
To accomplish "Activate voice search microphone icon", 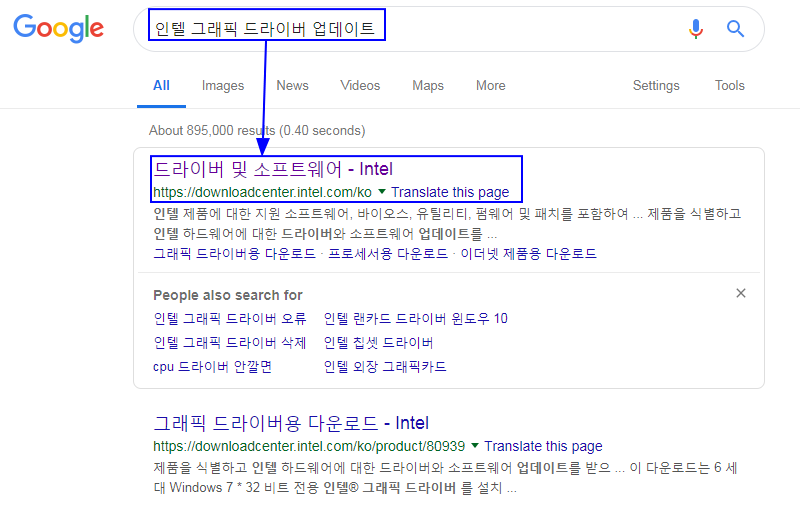I will pyautogui.click(x=695, y=29).
